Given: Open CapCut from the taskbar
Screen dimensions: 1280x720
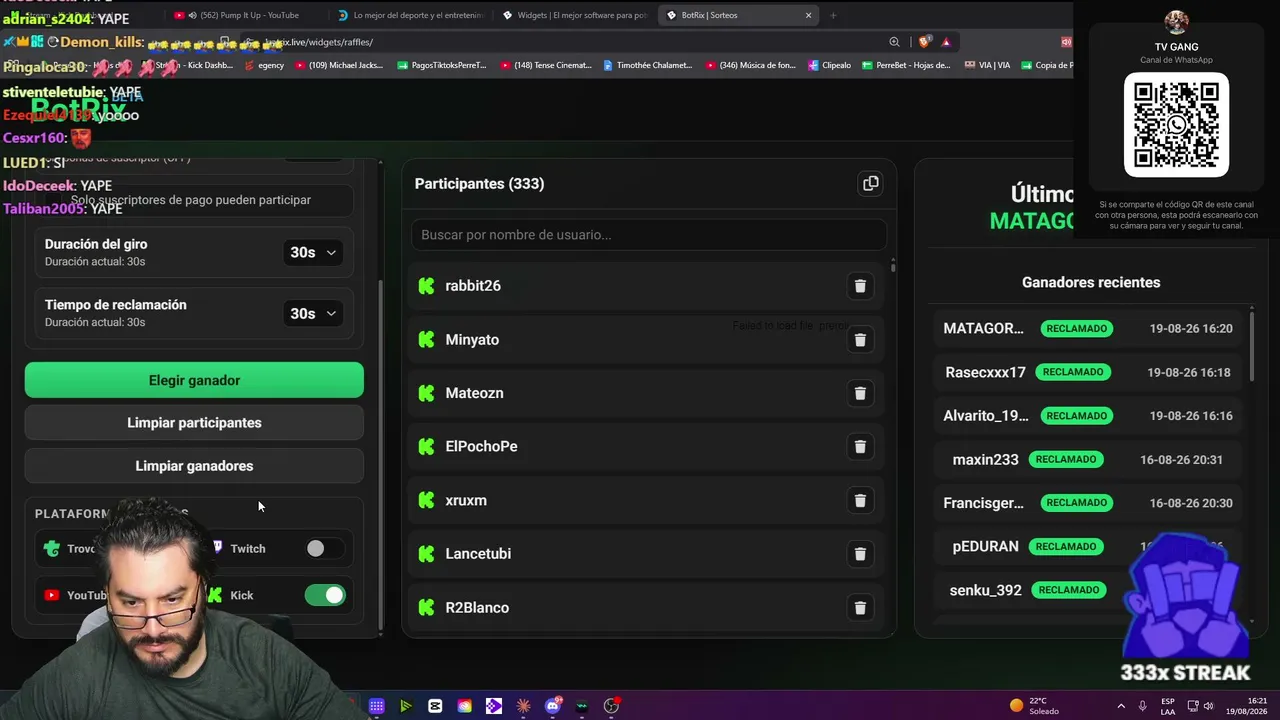Looking at the screenshot, I should (435, 706).
